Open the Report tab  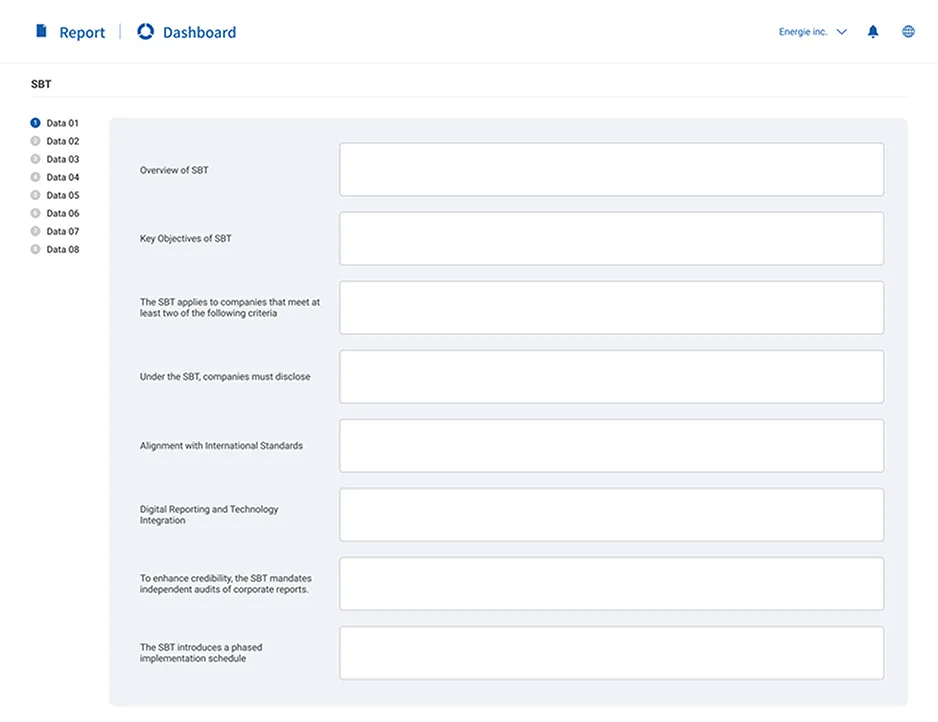pos(81,32)
